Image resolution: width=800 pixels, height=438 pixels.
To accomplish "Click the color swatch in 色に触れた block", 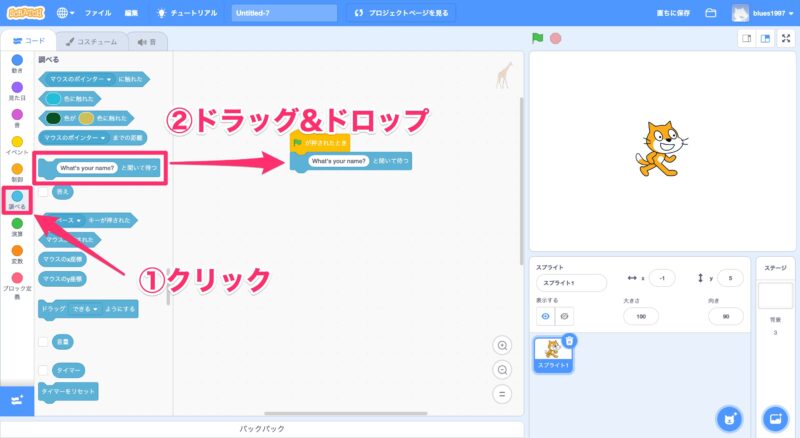I will 52,98.
